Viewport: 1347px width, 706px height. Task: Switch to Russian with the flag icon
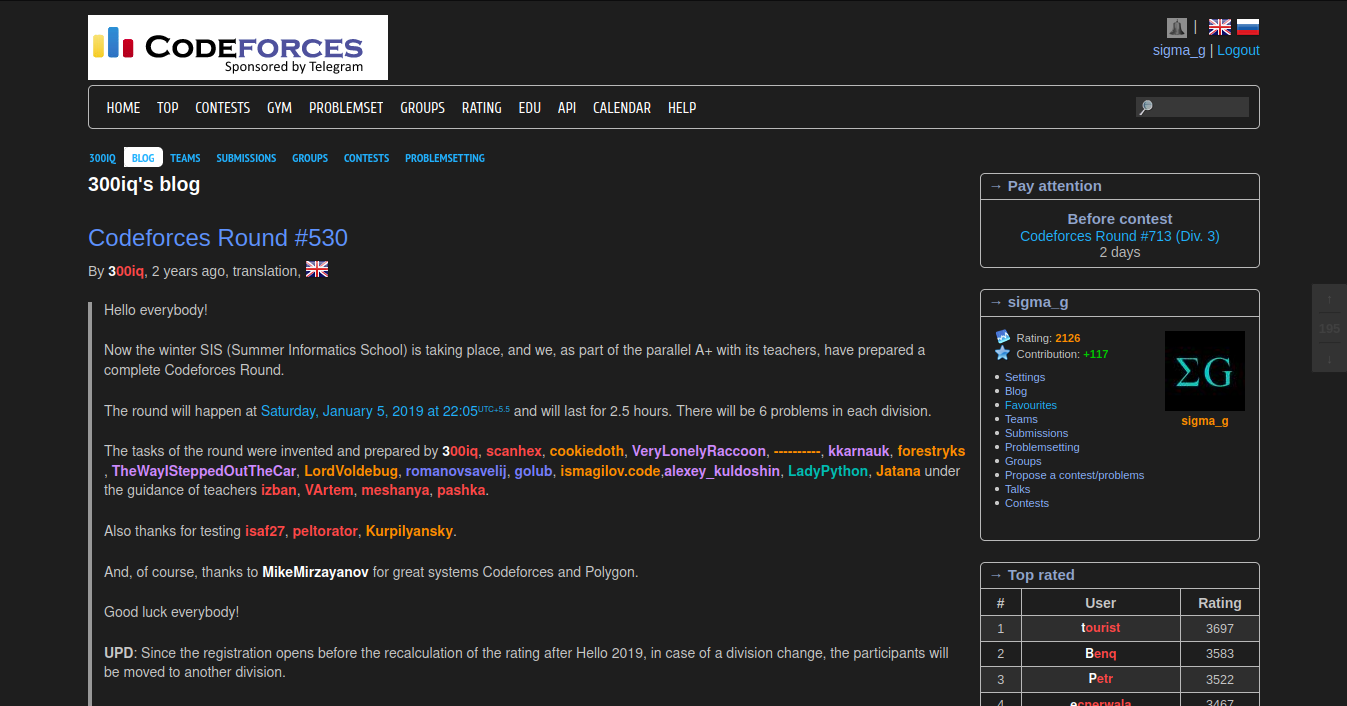[x=1248, y=27]
